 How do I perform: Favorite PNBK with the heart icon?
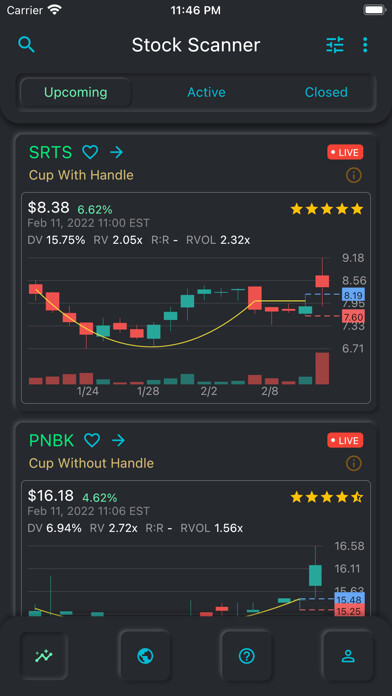[x=92, y=440]
